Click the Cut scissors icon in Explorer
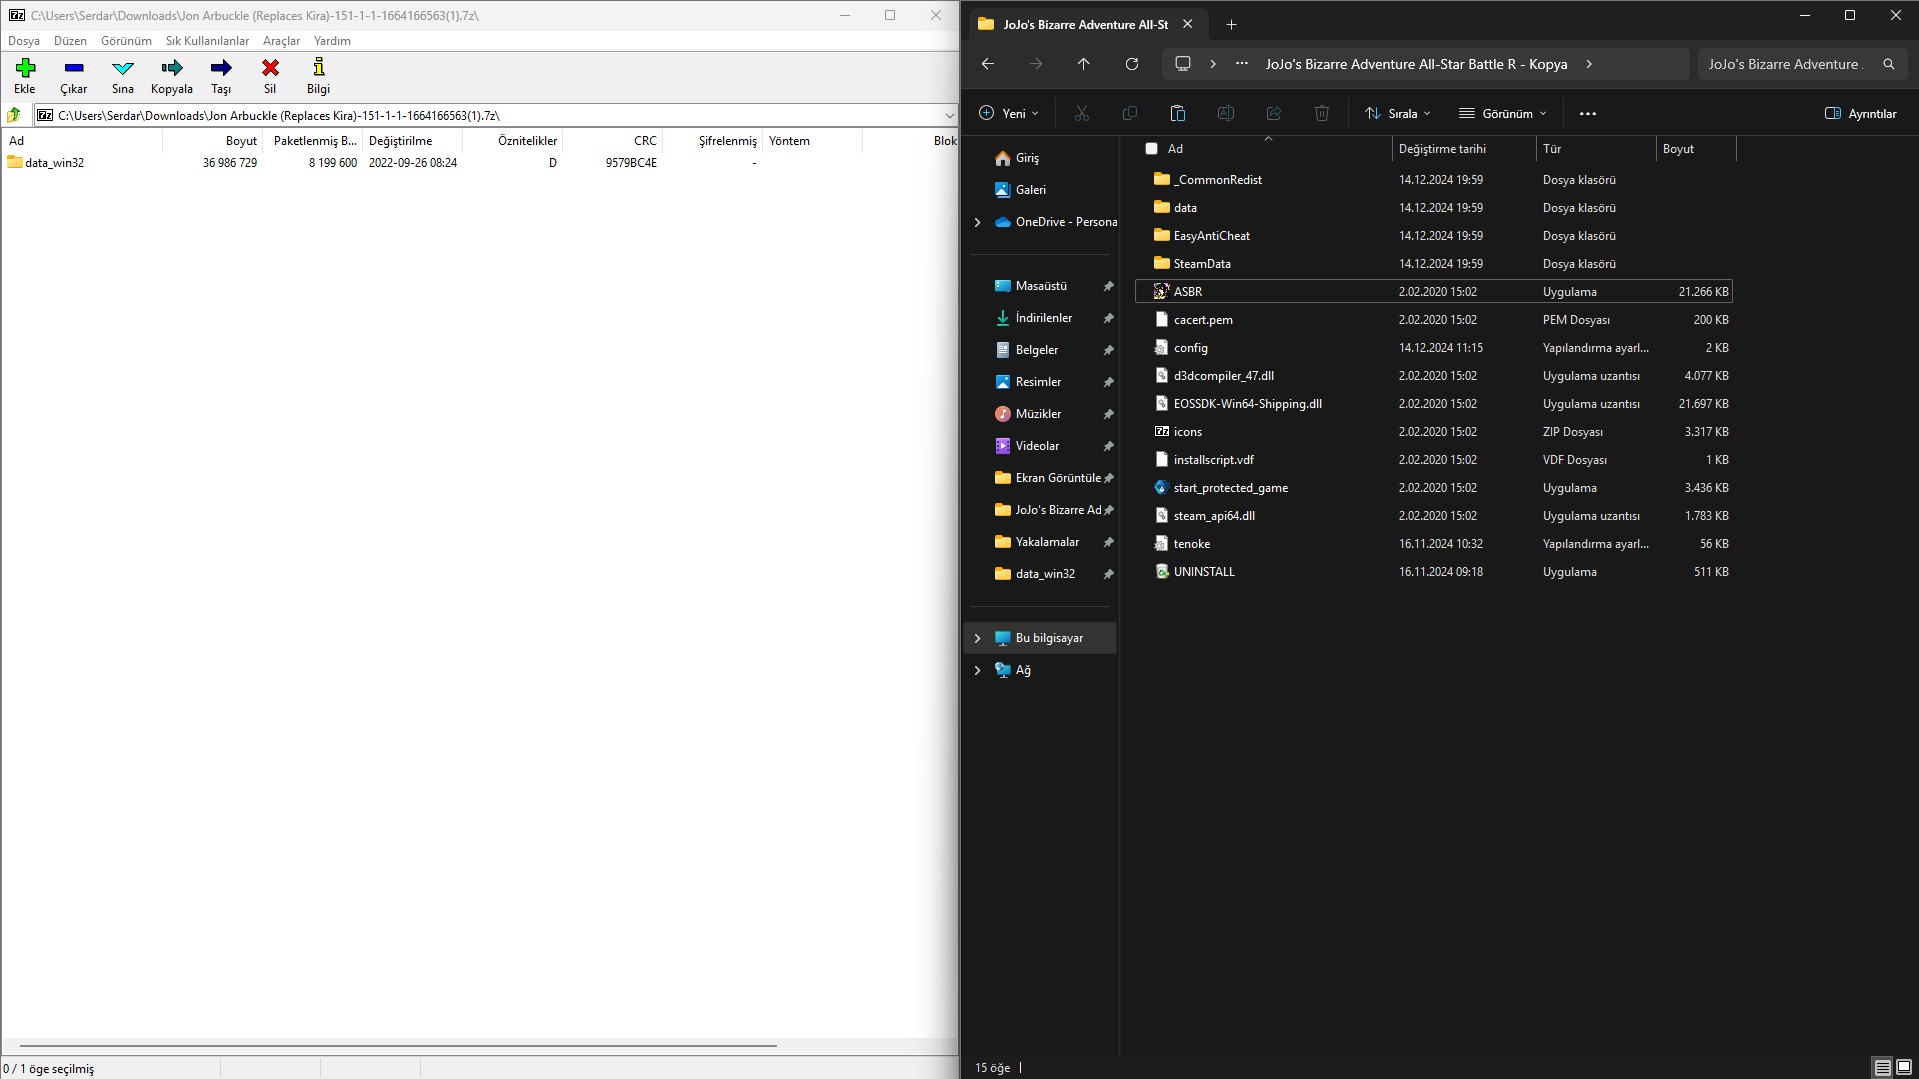The height and width of the screenshot is (1079, 1919). coord(1082,113)
